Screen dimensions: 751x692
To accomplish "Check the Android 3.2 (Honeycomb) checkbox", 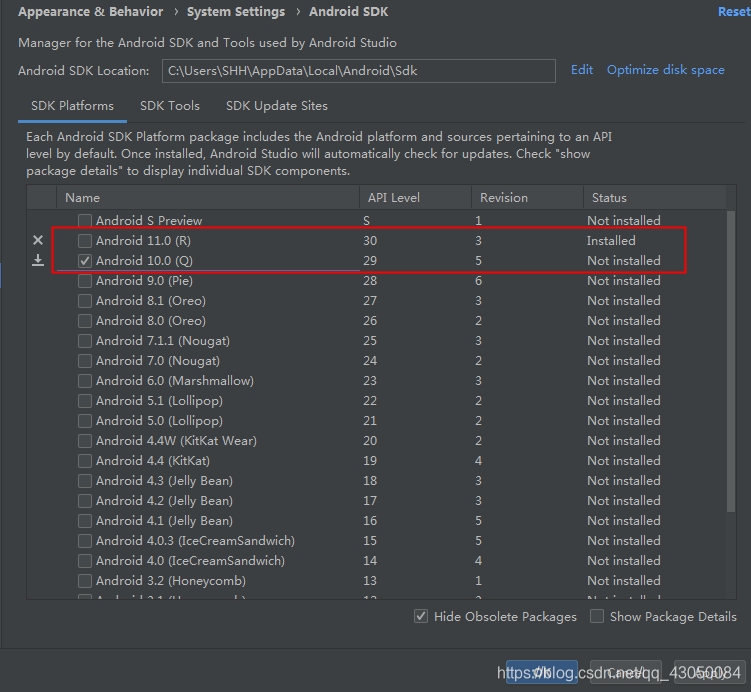I will click(85, 580).
